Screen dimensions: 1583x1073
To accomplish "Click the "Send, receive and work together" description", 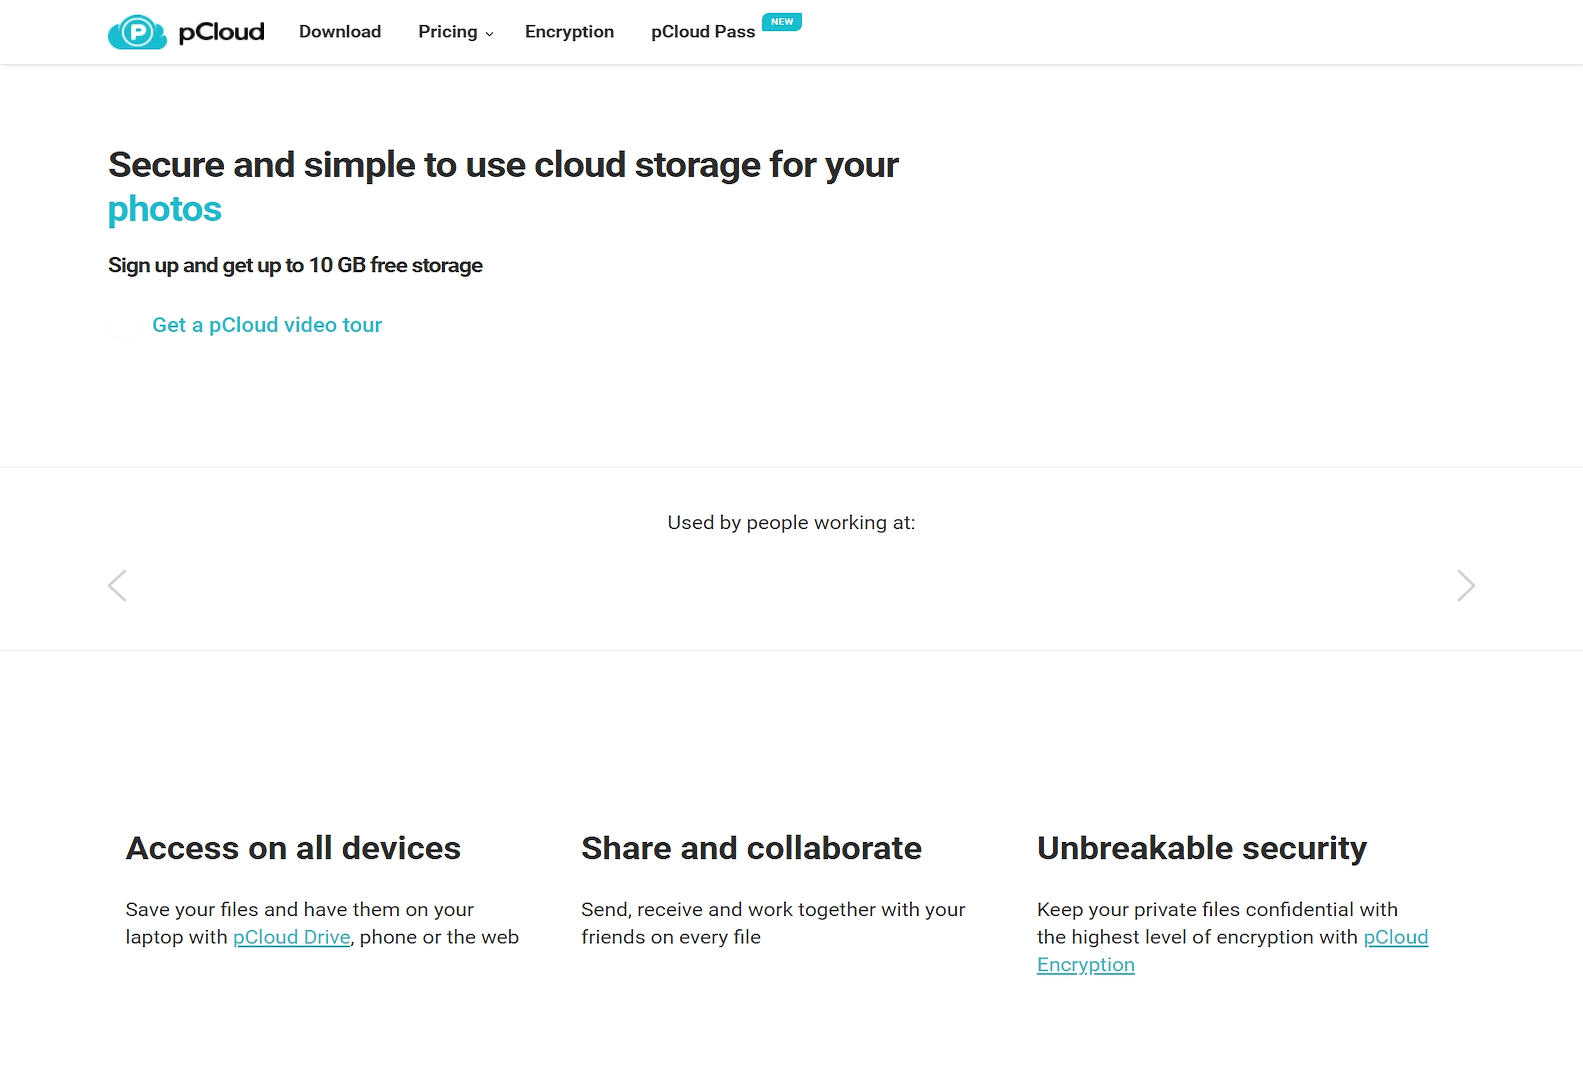I will point(773,923).
